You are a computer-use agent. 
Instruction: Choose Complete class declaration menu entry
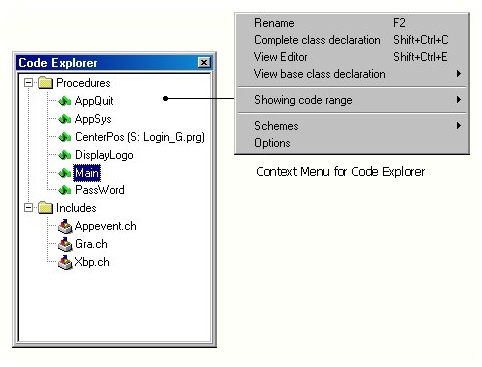pos(352,40)
